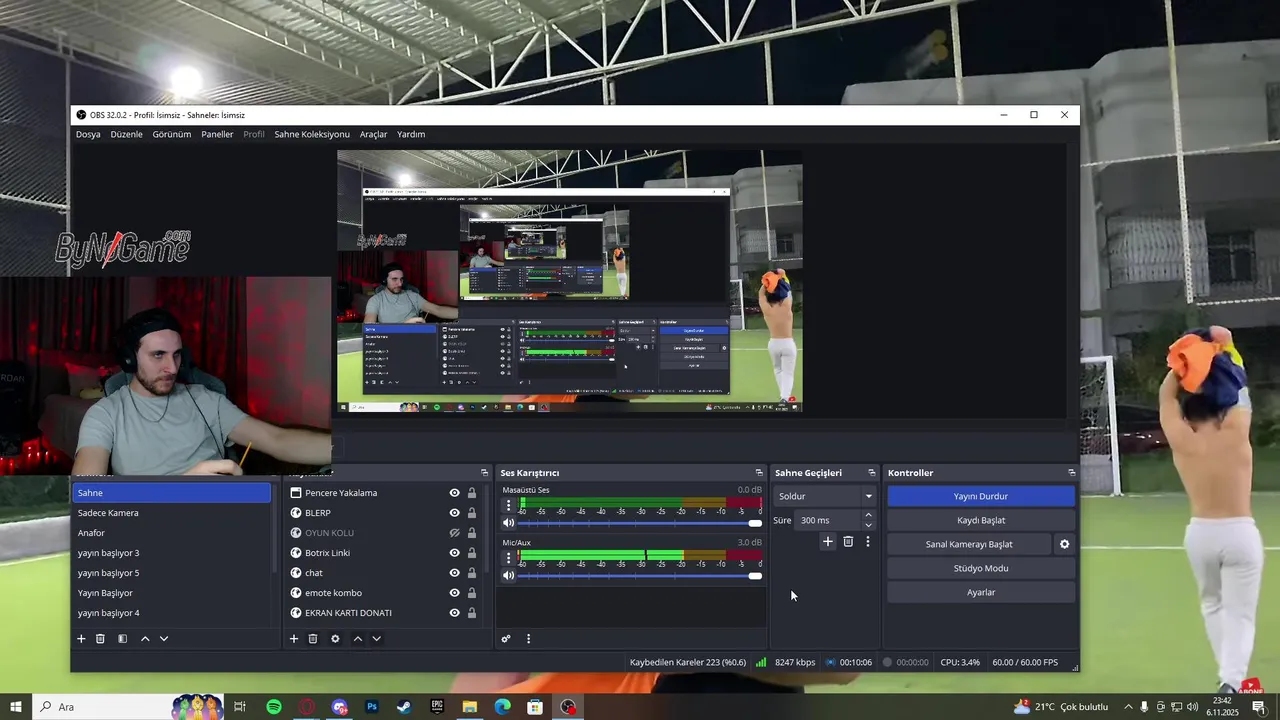Hide the Botrix Linki source
Viewport: 1280px width, 720px height.
pos(454,553)
